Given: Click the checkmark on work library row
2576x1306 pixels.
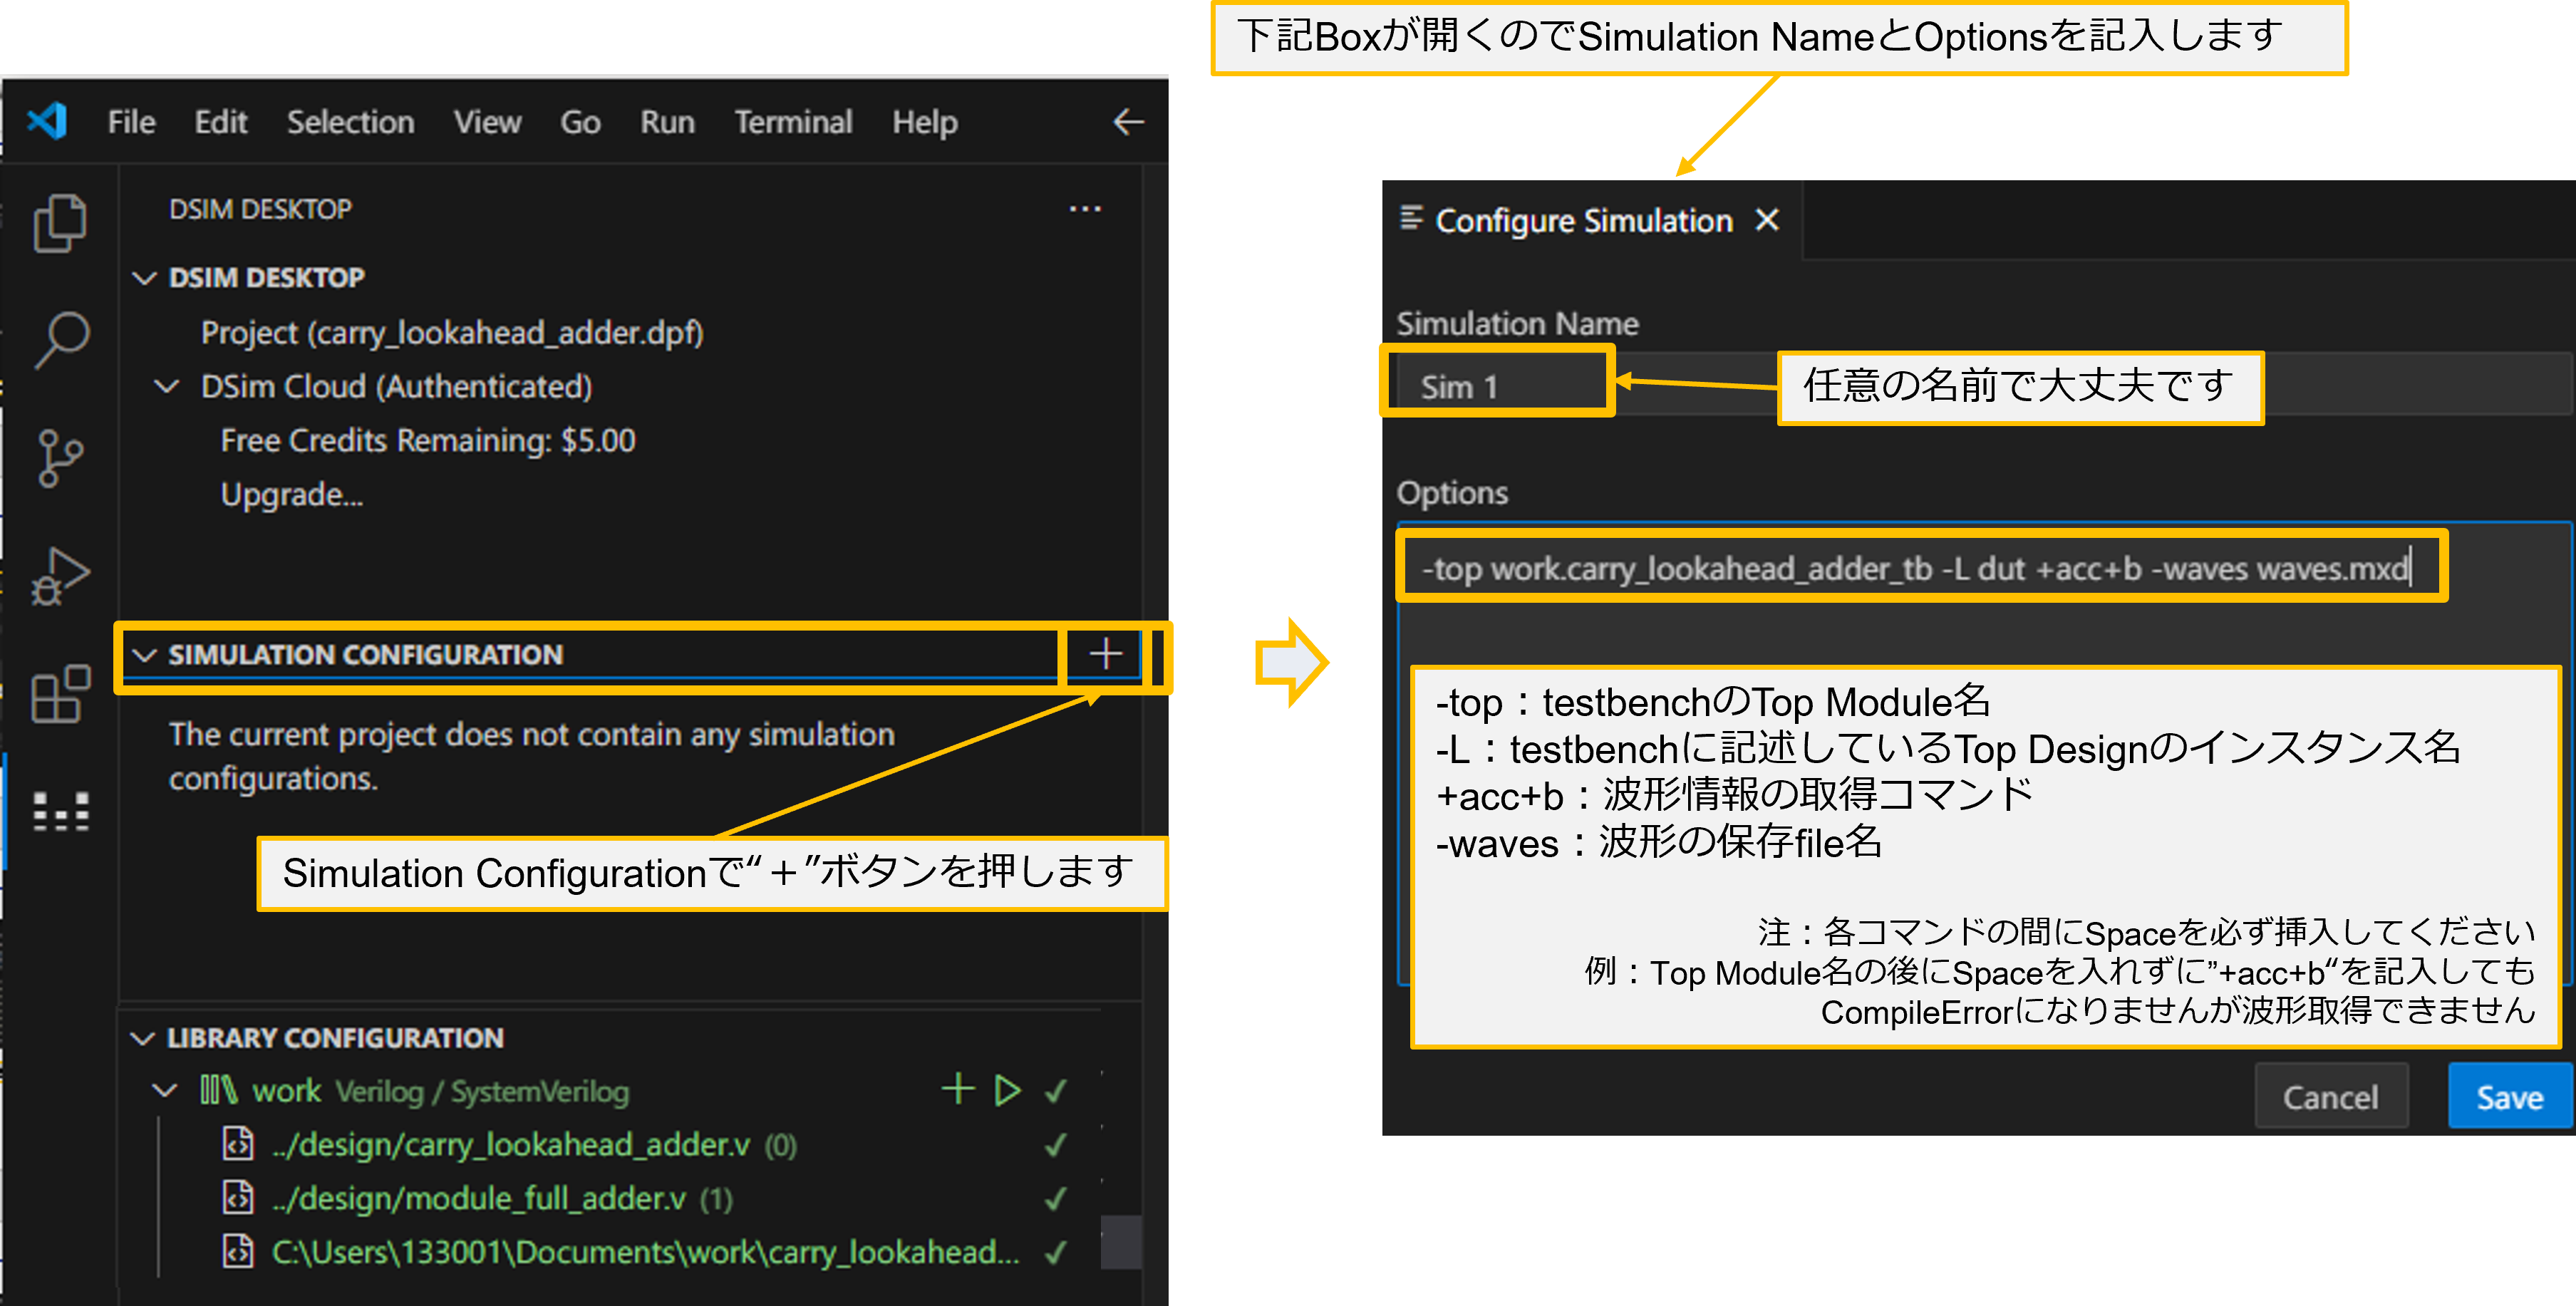Looking at the screenshot, I should coord(1056,1090).
